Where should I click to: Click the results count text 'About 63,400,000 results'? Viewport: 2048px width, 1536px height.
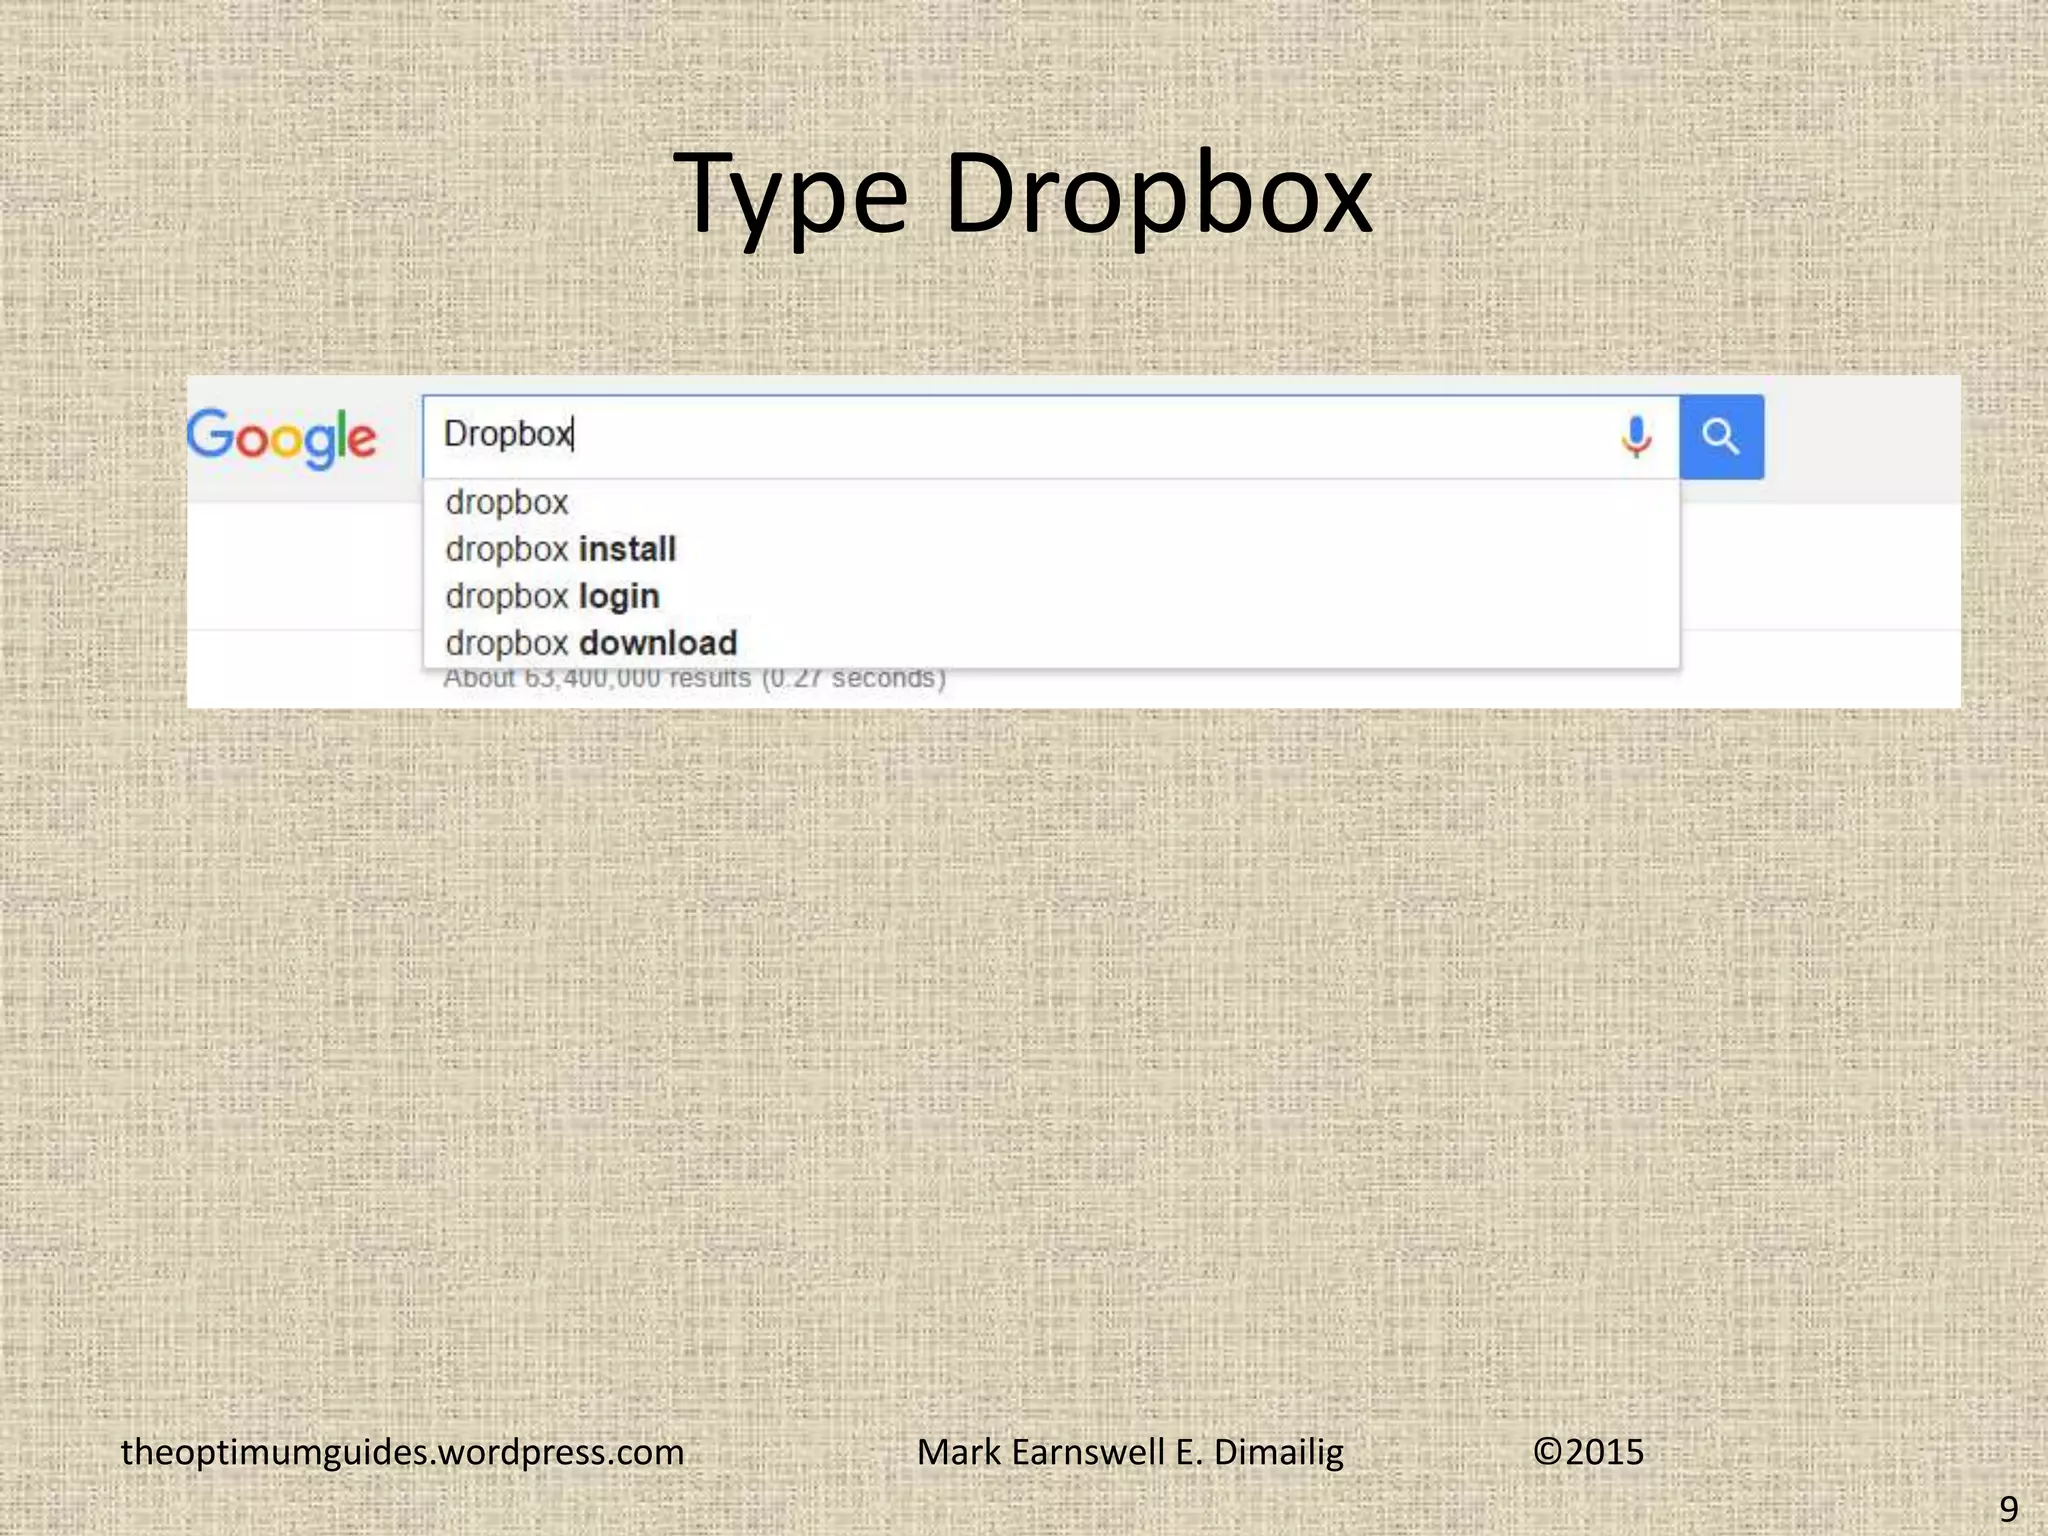coord(597,679)
